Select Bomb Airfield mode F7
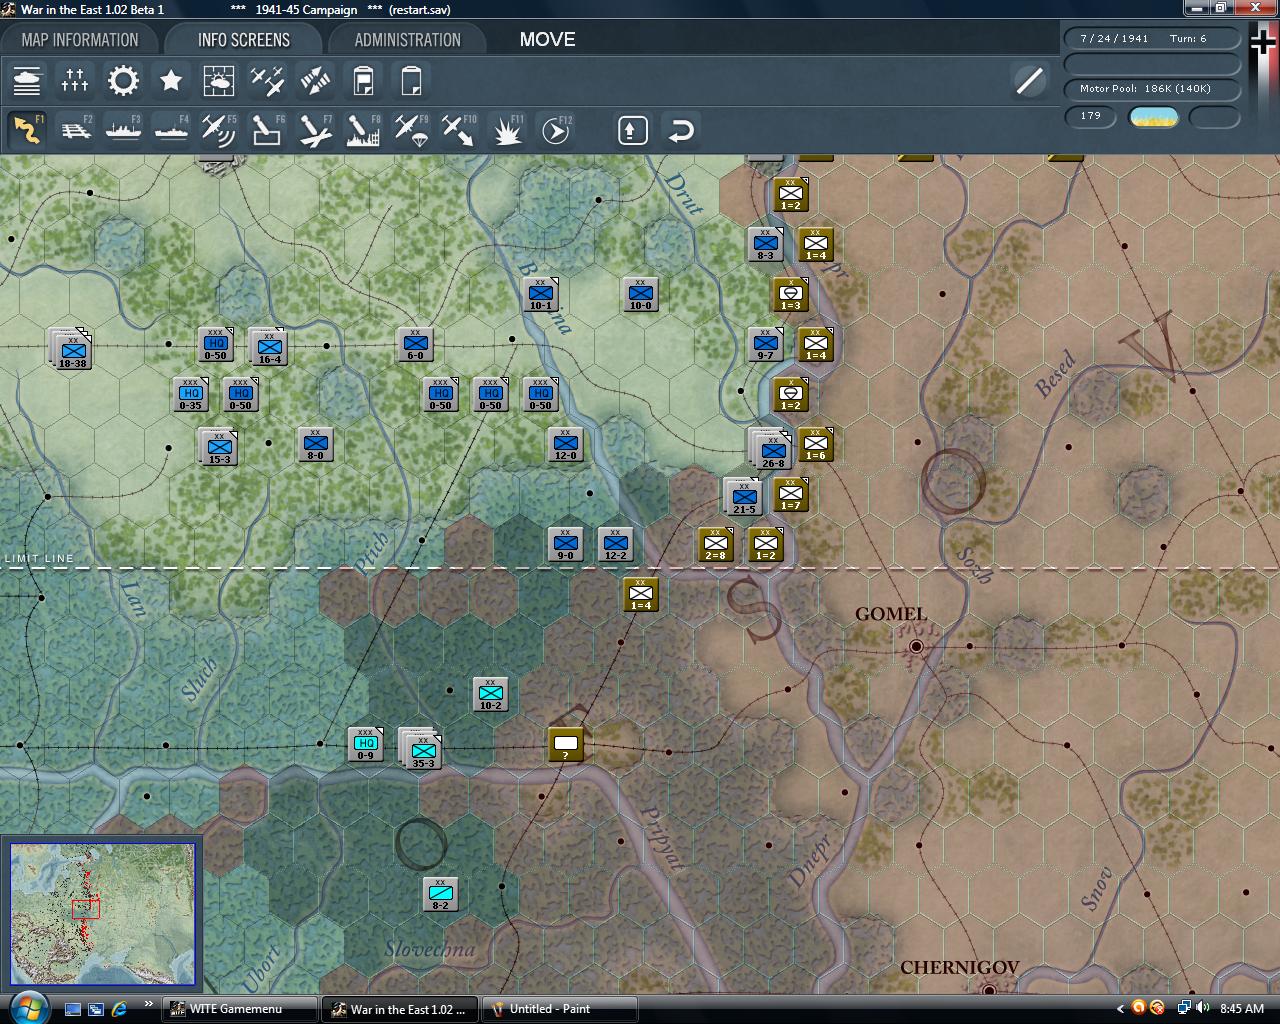Viewport: 1280px width, 1024px height. pos(315,130)
